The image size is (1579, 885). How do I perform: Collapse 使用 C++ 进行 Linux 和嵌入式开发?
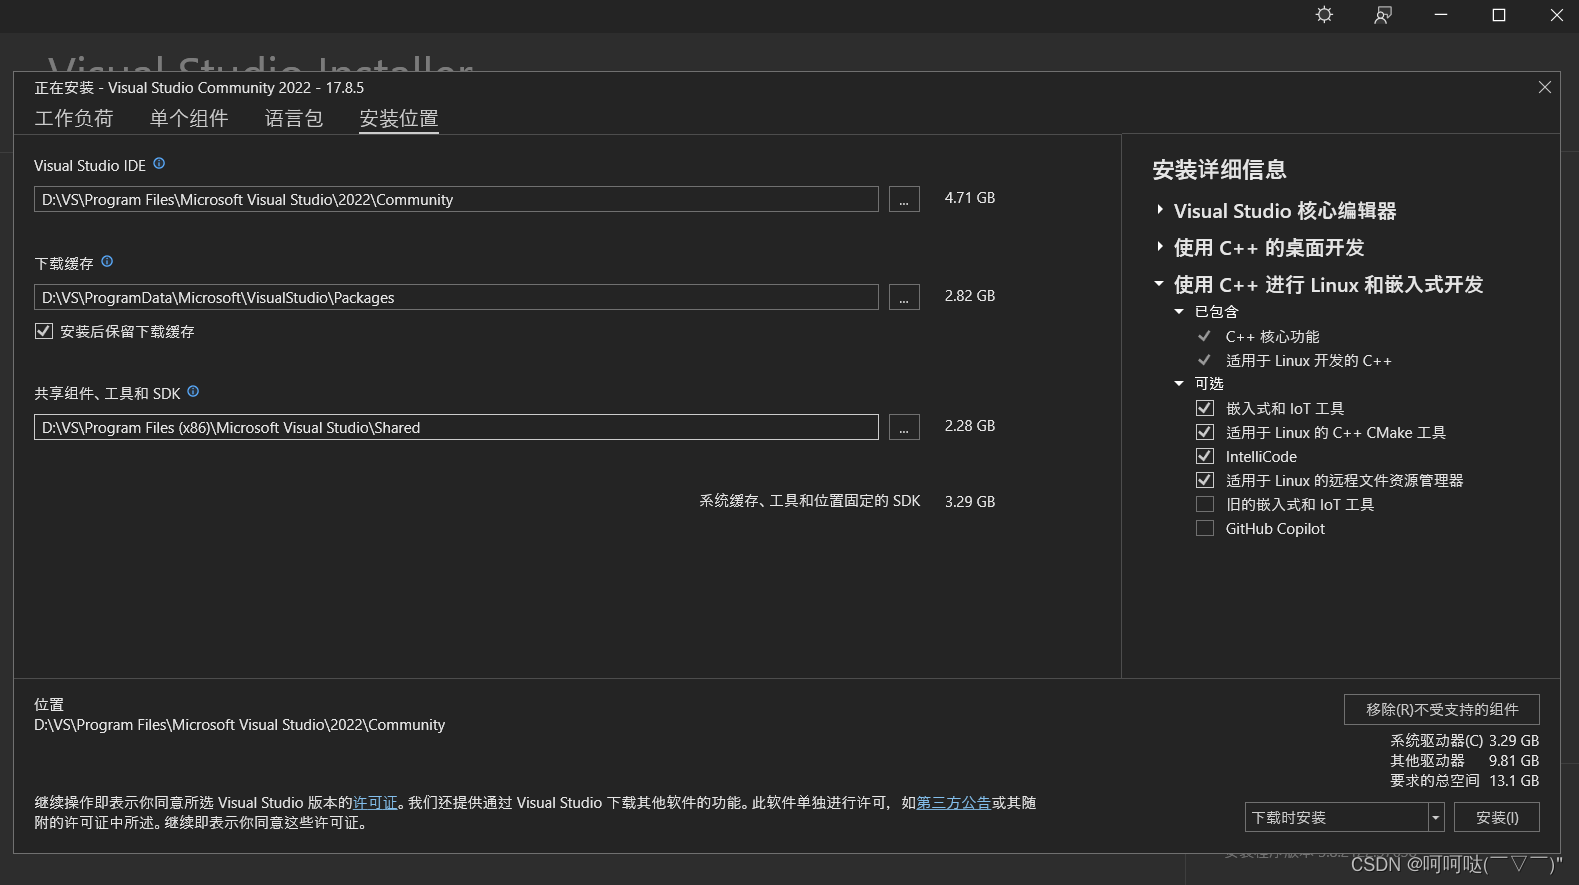pyautogui.click(x=1159, y=284)
